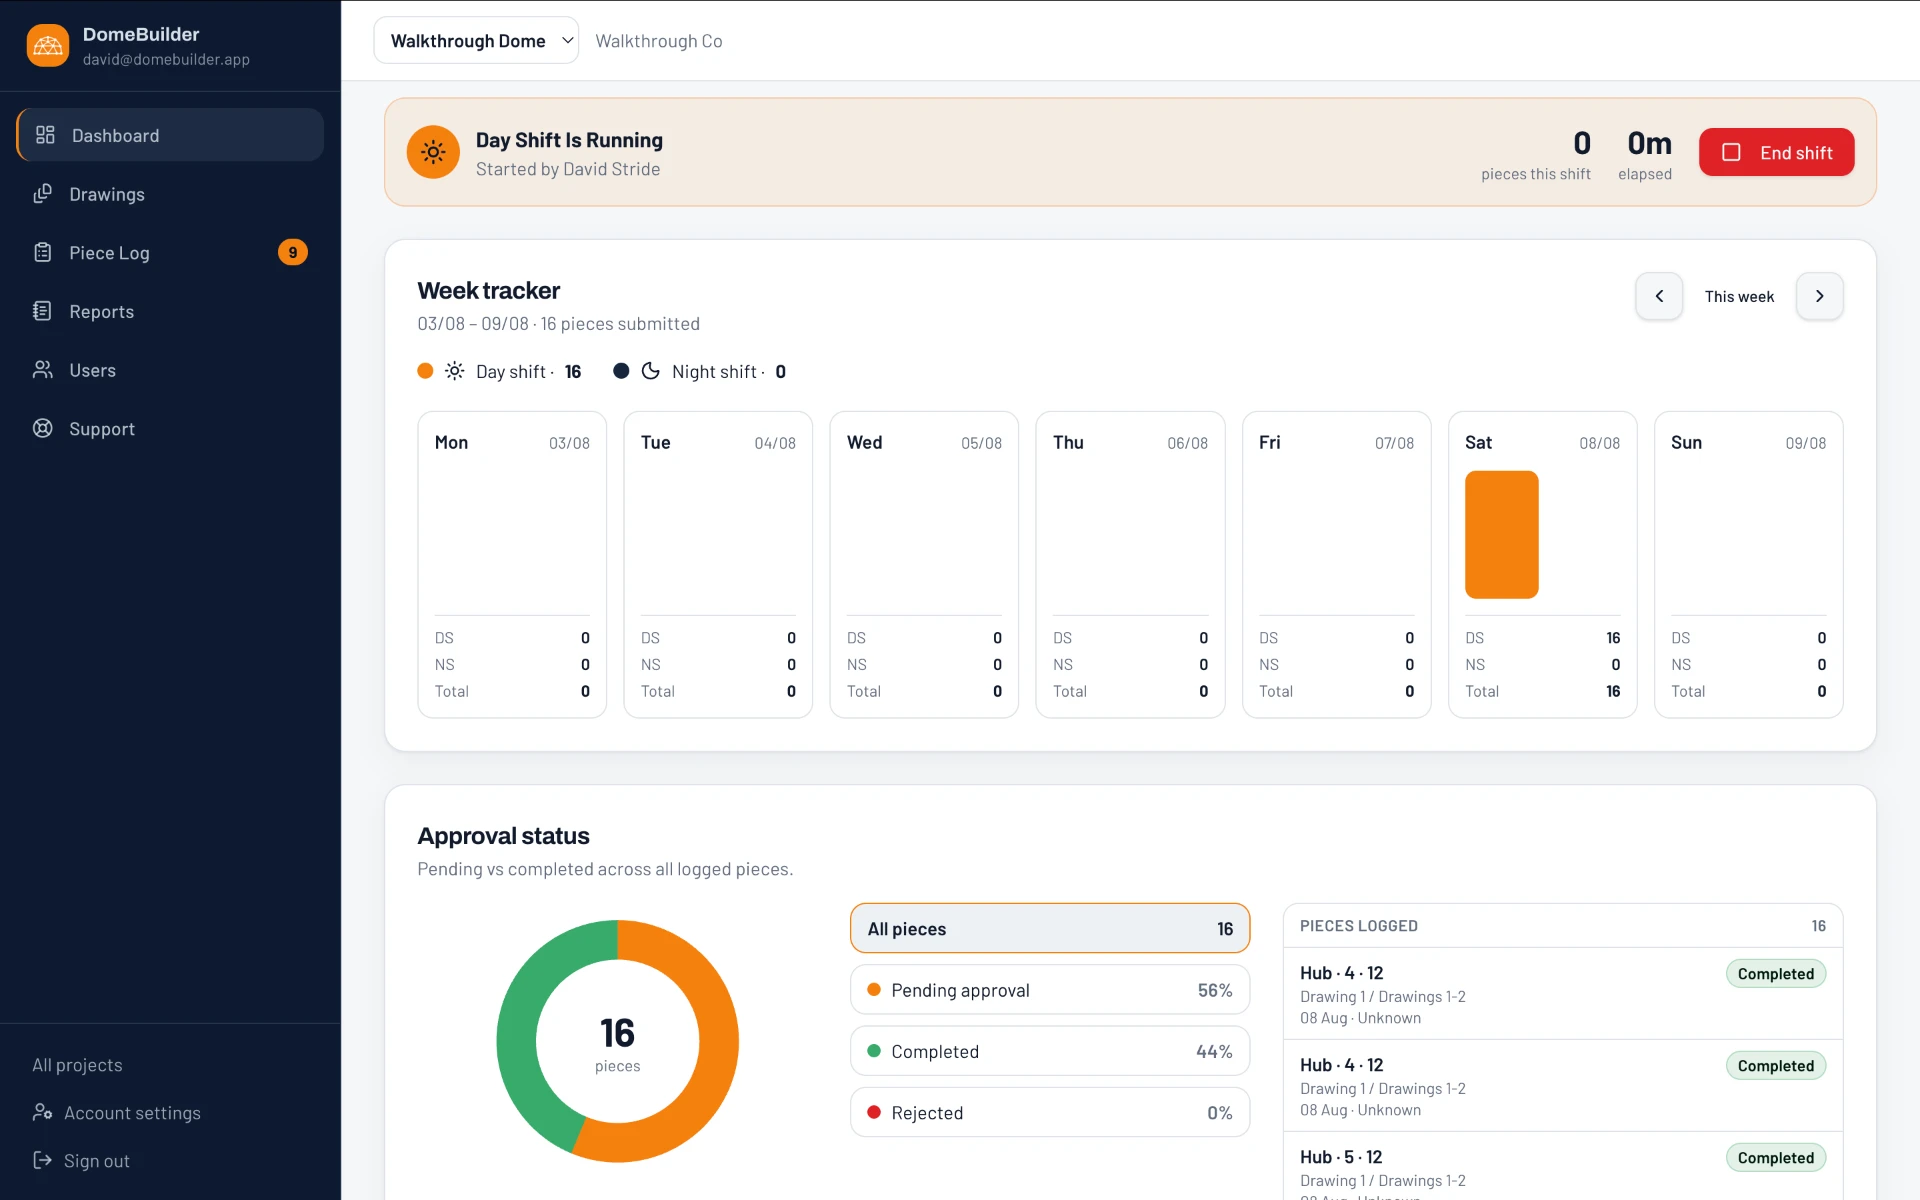
Task: Click the Account settings person-gear icon
Action: coord(42,1112)
